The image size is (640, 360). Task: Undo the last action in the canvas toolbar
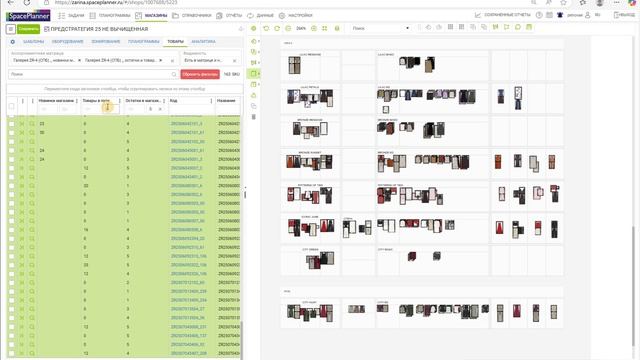pyautogui.click(x=266, y=29)
